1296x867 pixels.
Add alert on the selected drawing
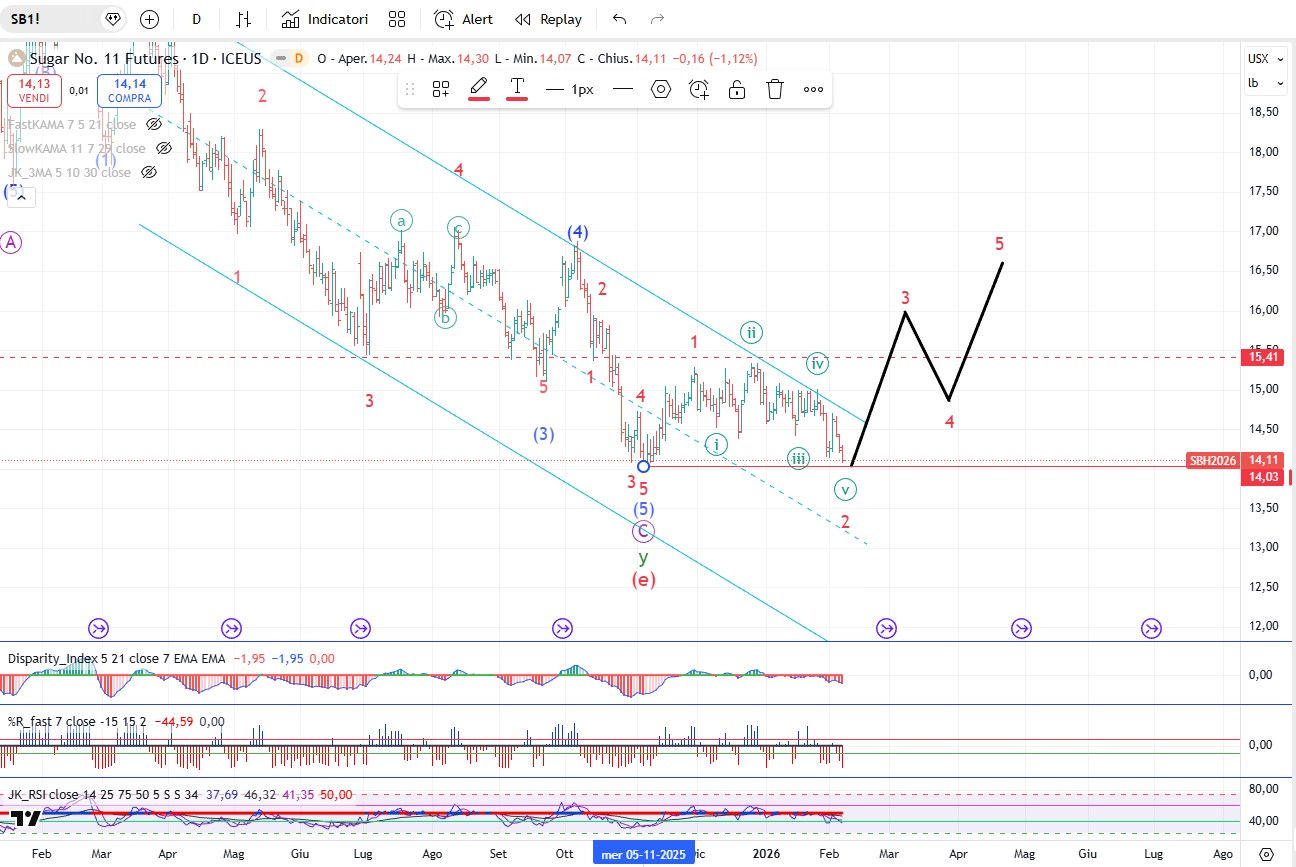pos(699,89)
